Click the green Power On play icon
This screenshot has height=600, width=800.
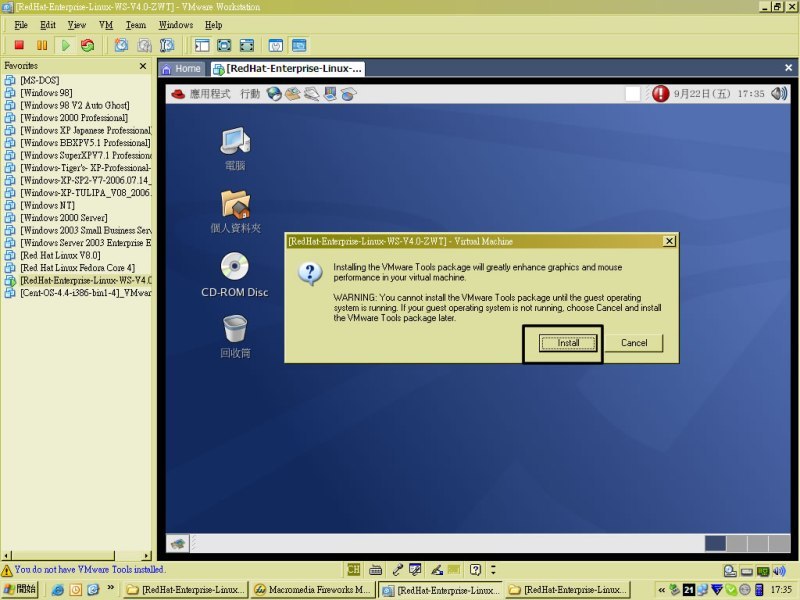[x=65, y=45]
